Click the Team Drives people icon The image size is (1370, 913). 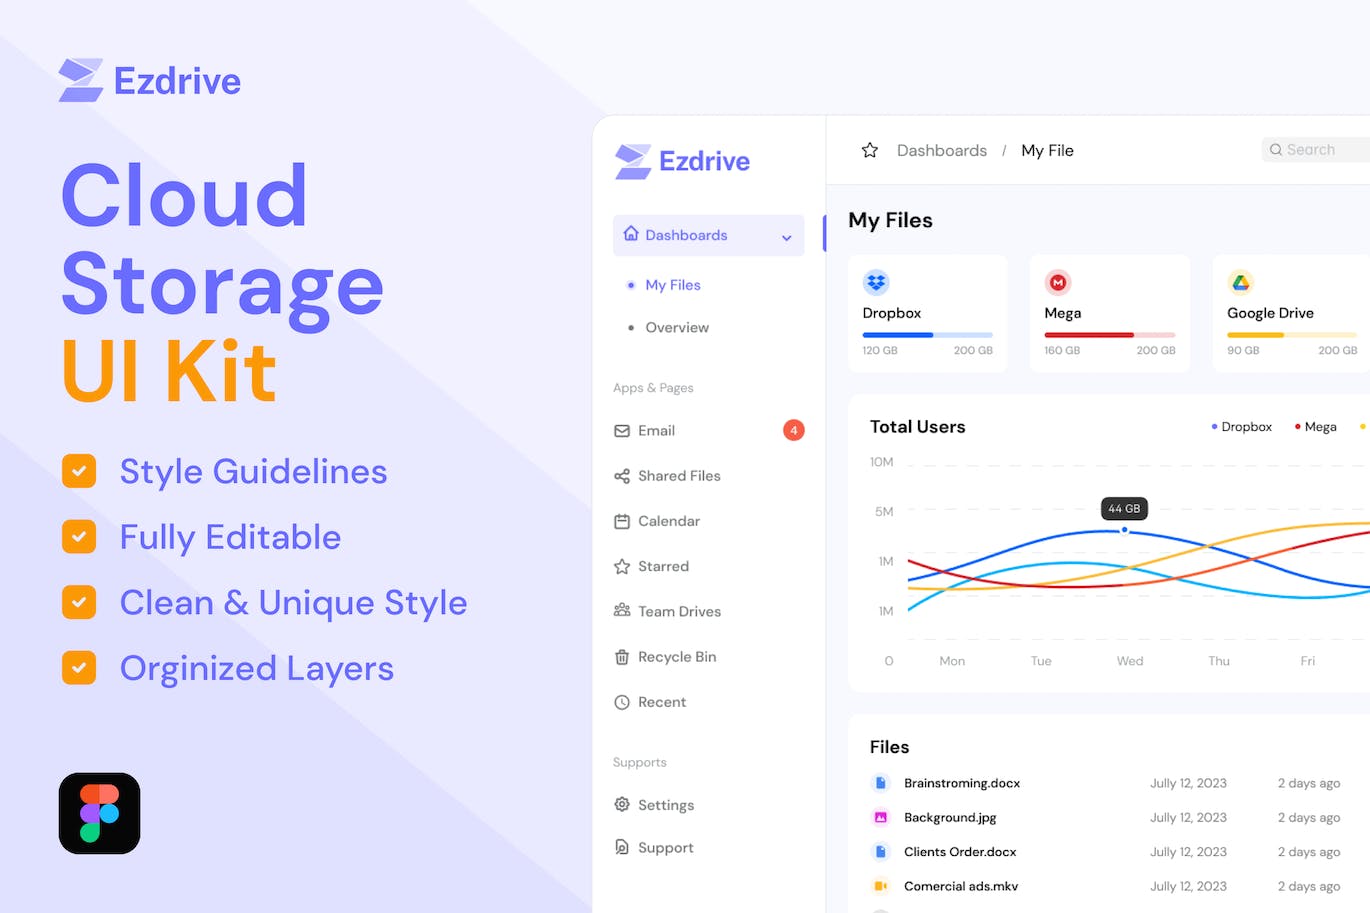[x=622, y=610]
